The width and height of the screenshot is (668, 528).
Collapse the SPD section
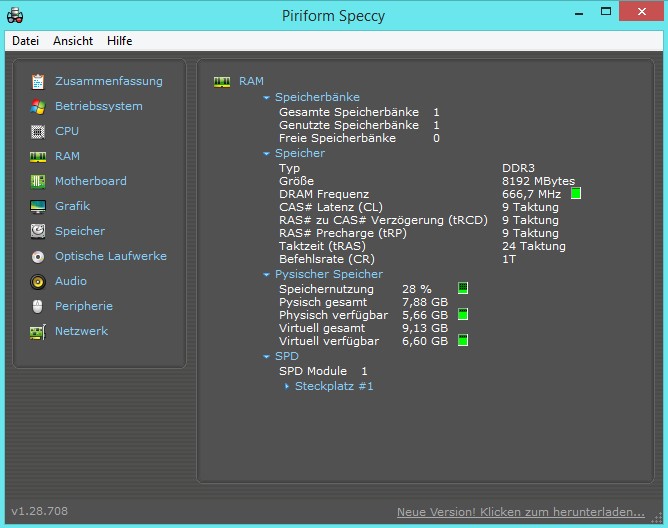click(266, 356)
